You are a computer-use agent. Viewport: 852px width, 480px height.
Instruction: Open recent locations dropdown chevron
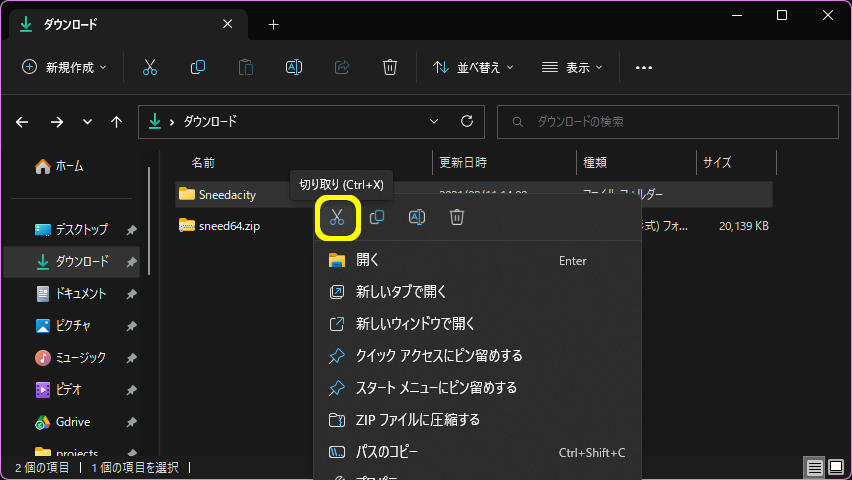click(87, 122)
